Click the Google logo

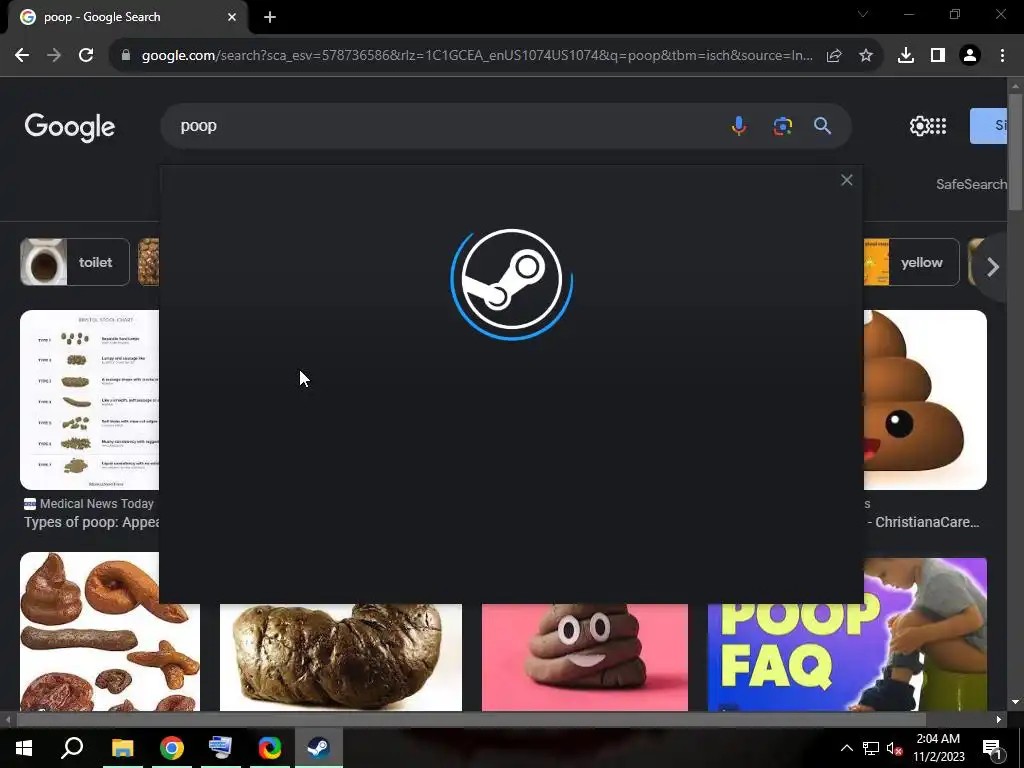click(x=70, y=127)
